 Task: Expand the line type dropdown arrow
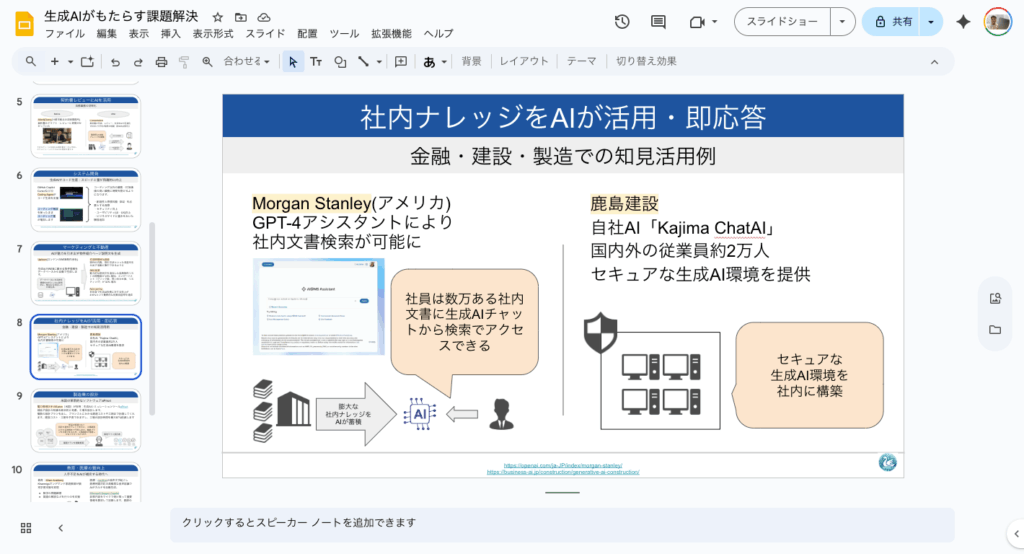pyautogui.click(x=379, y=62)
